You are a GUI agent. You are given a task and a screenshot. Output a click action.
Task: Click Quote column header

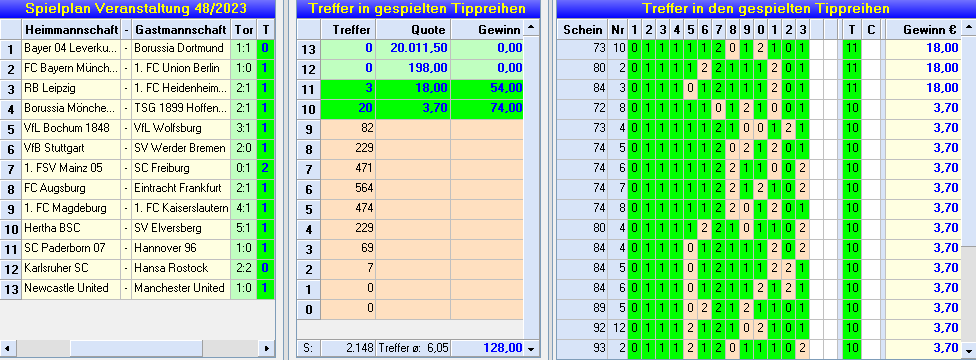(413, 29)
